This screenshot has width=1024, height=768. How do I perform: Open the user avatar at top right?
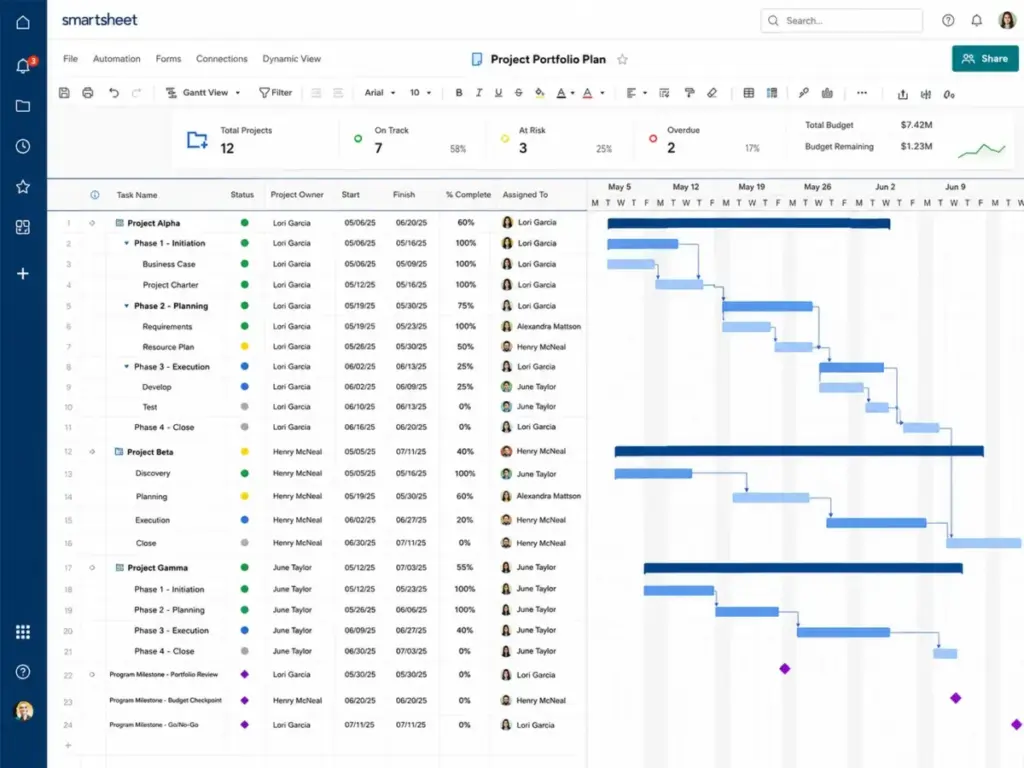tap(1007, 20)
